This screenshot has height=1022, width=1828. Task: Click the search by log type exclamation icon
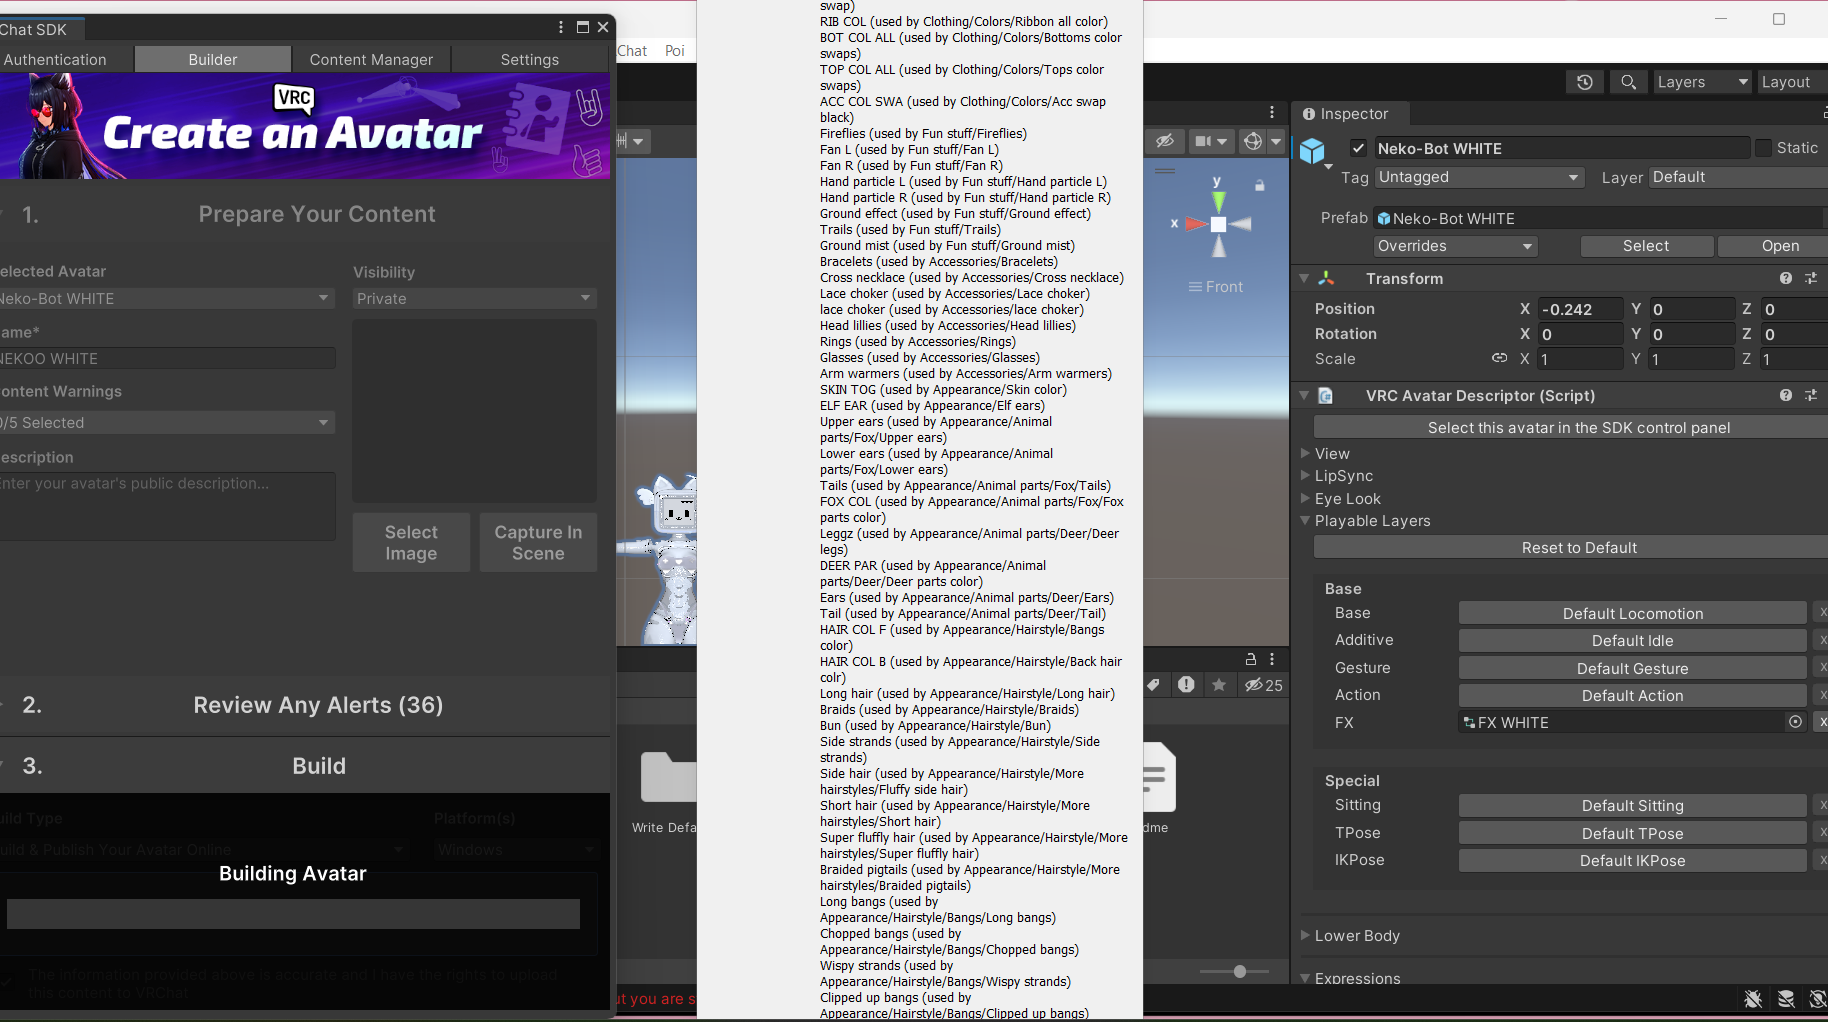pyautogui.click(x=1186, y=685)
